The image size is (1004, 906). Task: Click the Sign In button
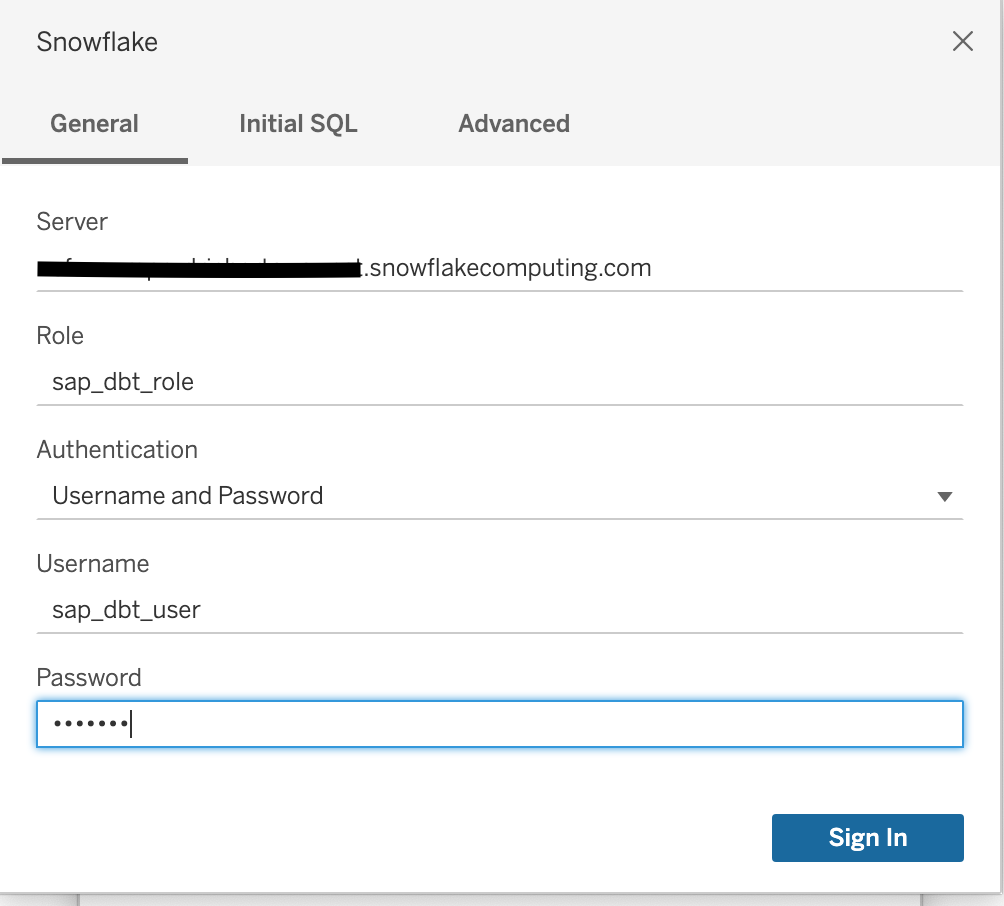coord(866,837)
